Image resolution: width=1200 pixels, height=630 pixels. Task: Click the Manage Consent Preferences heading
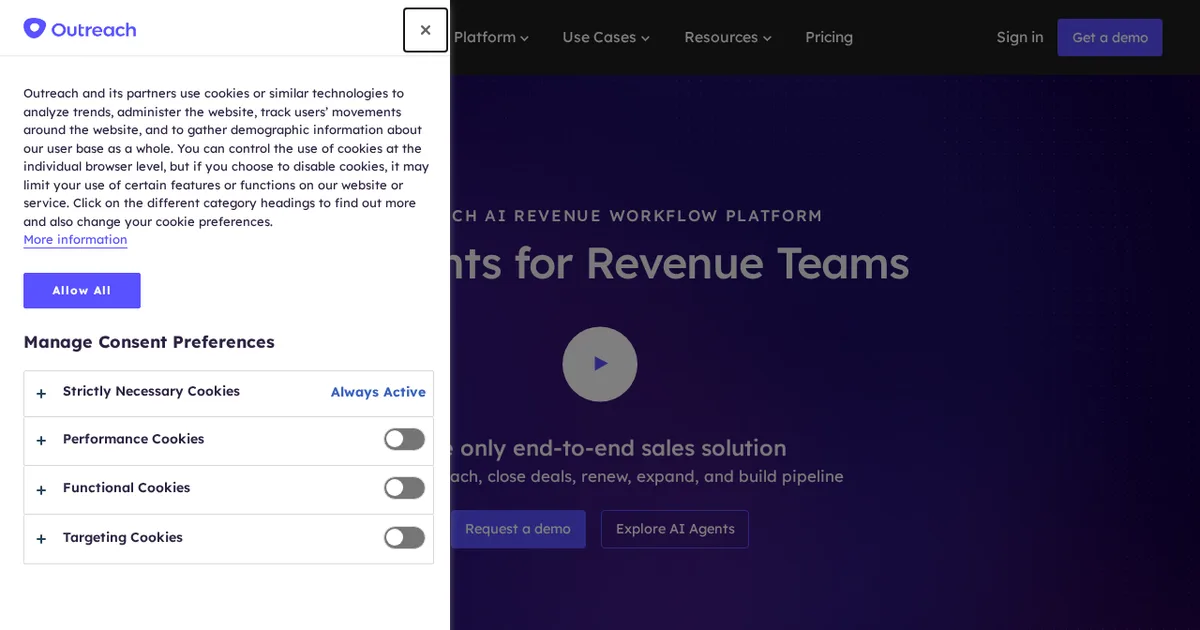point(149,342)
